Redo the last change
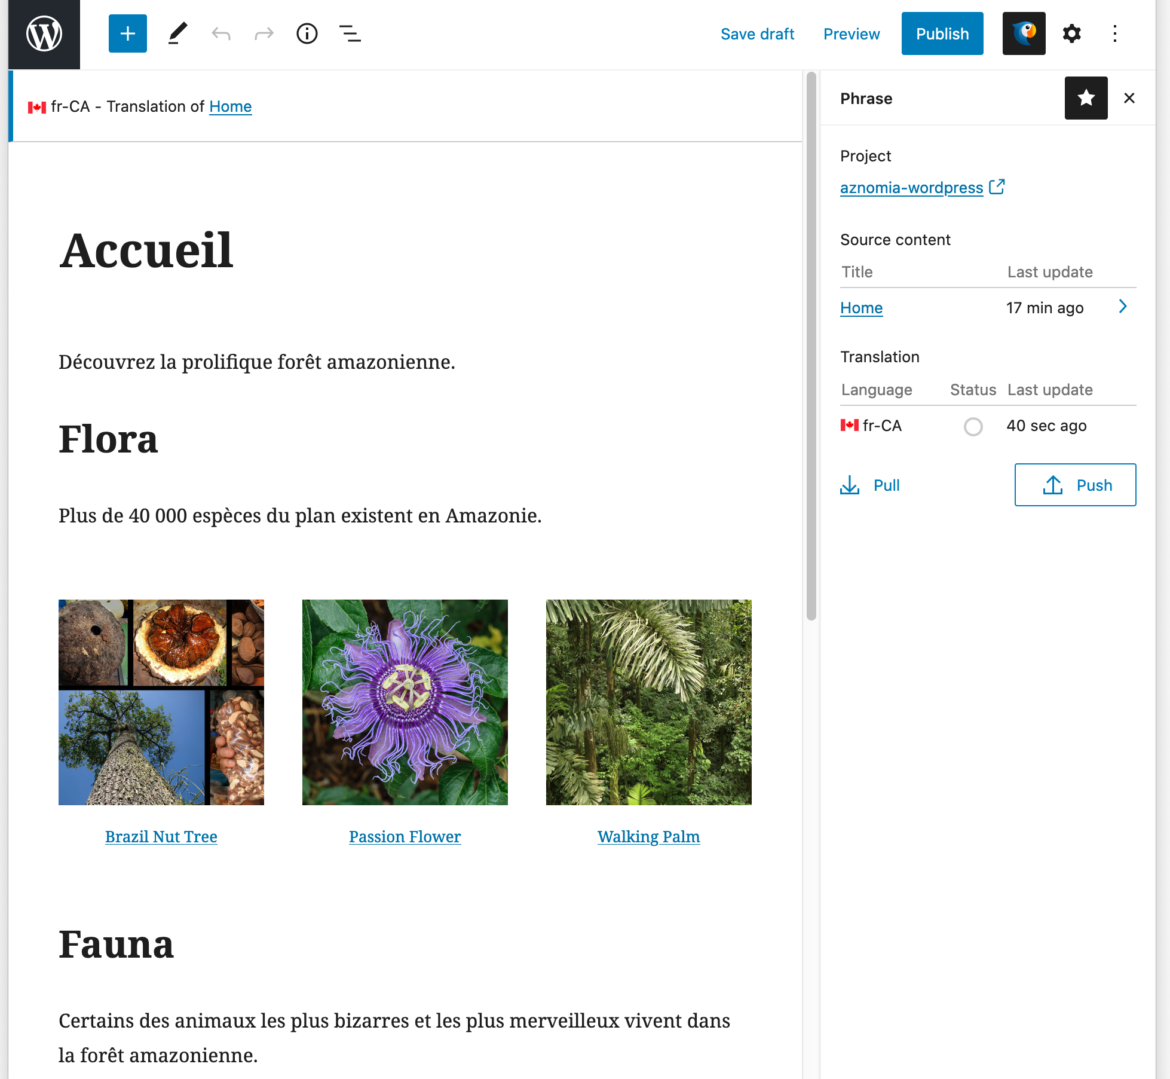Viewport: 1170px width, 1079px height. pyautogui.click(x=263, y=33)
